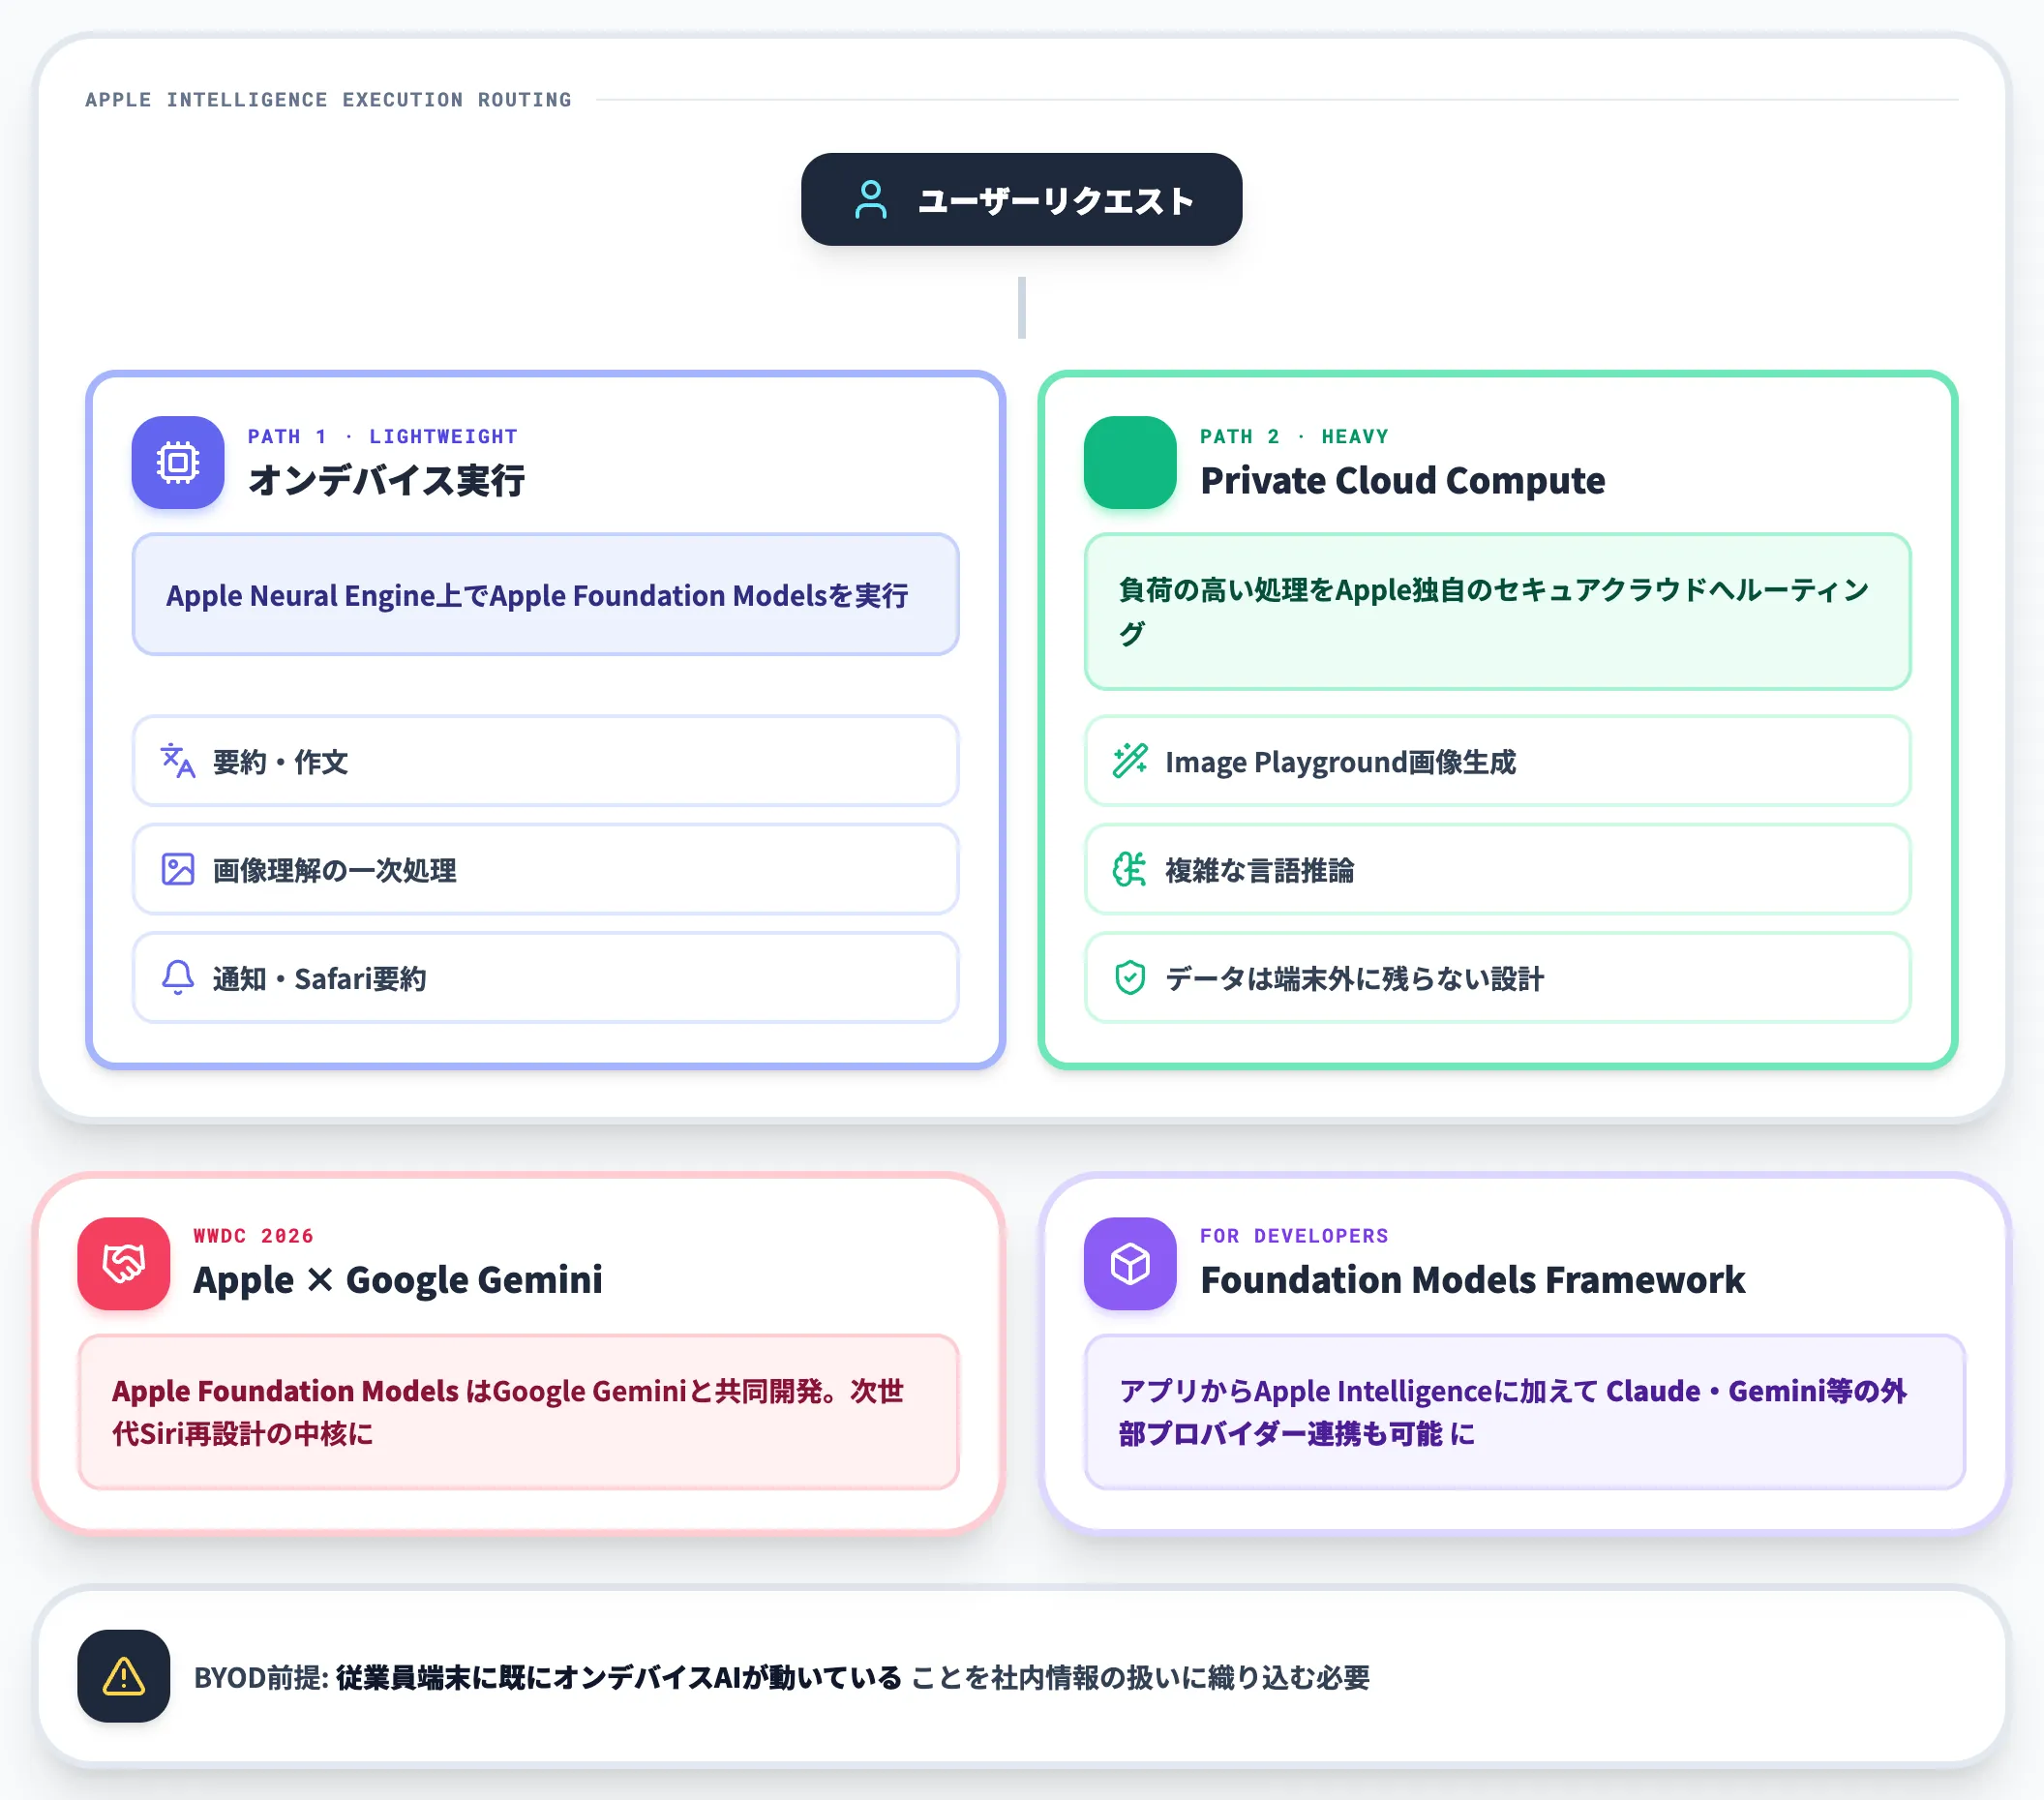
Task: Select the 画像理解の一次処理 row
Action: point(545,869)
